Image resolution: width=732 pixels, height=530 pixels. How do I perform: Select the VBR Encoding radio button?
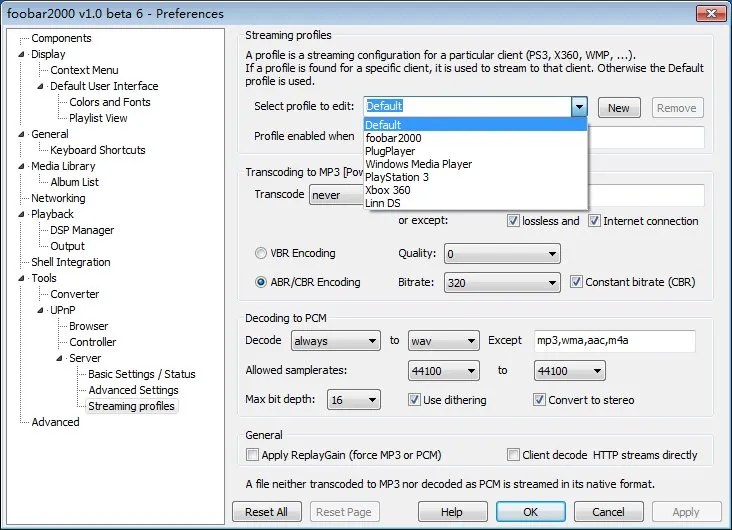(x=260, y=253)
